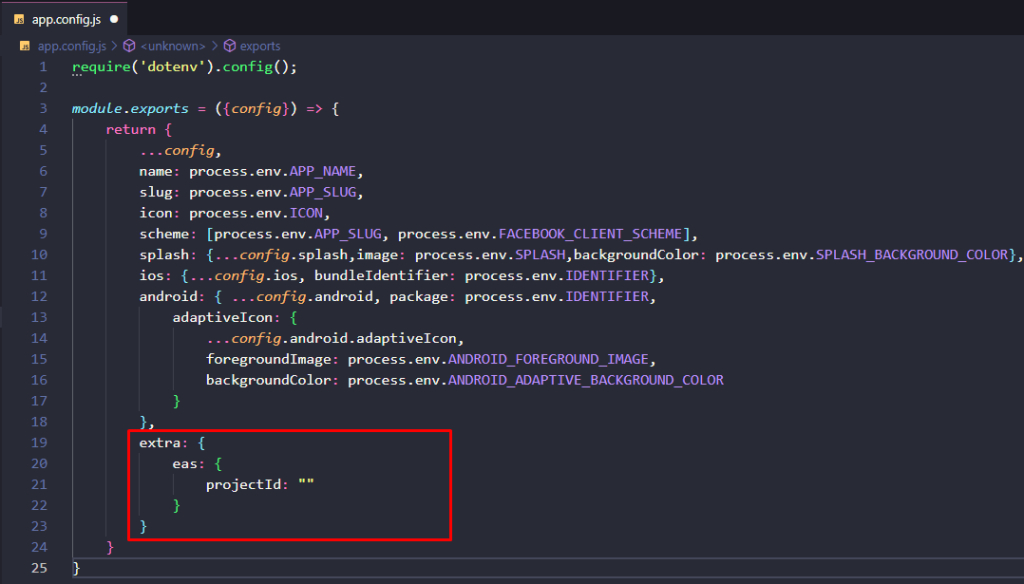
Task: Click the closing brace on line 25
Action: coord(76,567)
